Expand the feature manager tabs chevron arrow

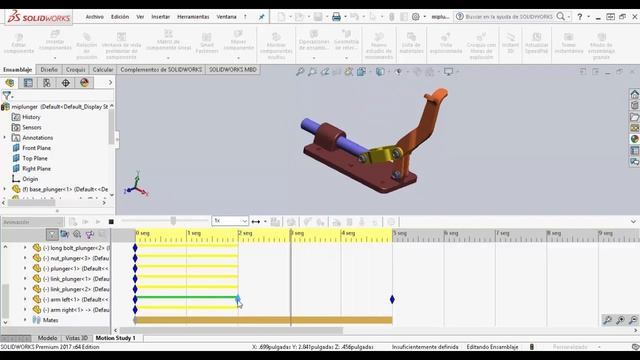pyautogui.click(x=110, y=83)
